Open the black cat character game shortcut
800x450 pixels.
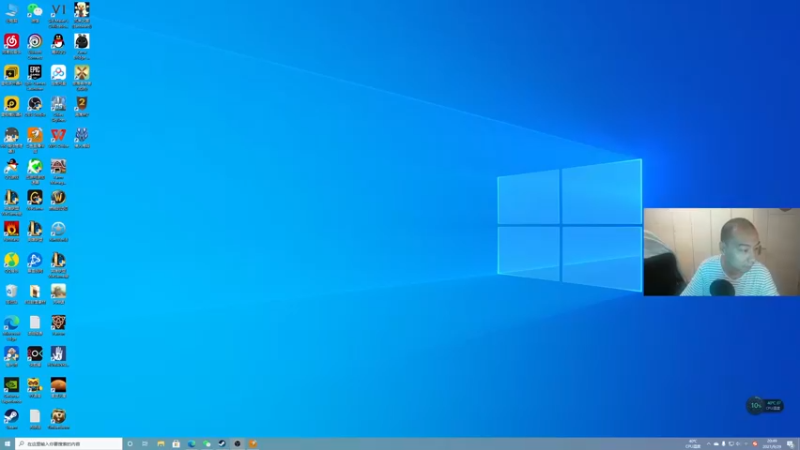tap(82, 46)
